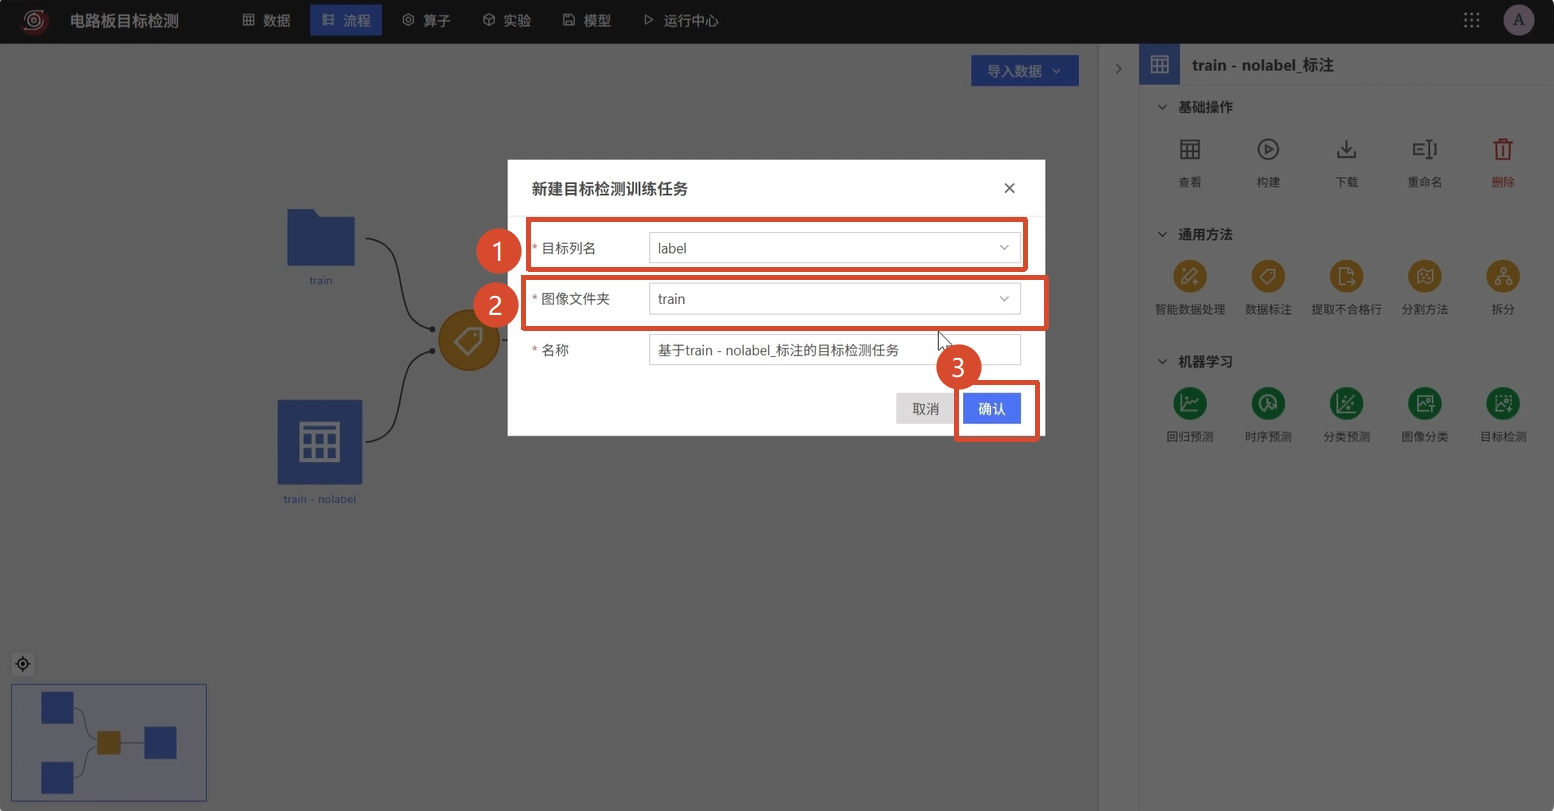This screenshot has width=1554, height=811.
Task: Collapse the 基础操作 section
Action: coord(1162,107)
